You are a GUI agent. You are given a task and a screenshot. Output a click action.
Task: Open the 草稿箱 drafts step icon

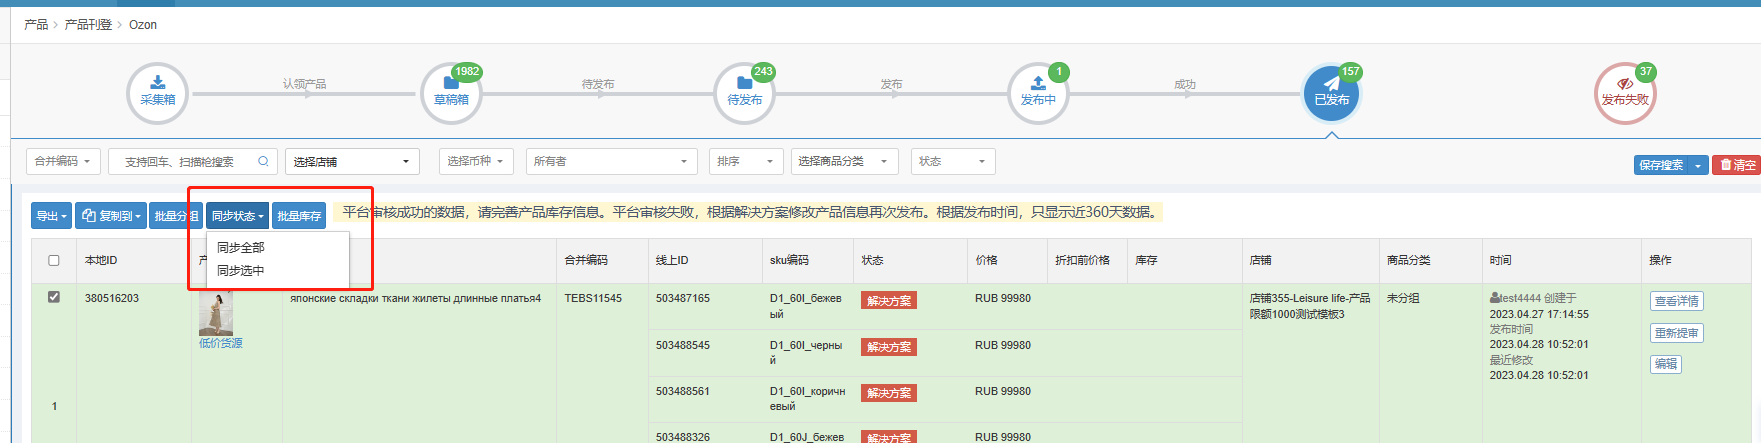451,93
